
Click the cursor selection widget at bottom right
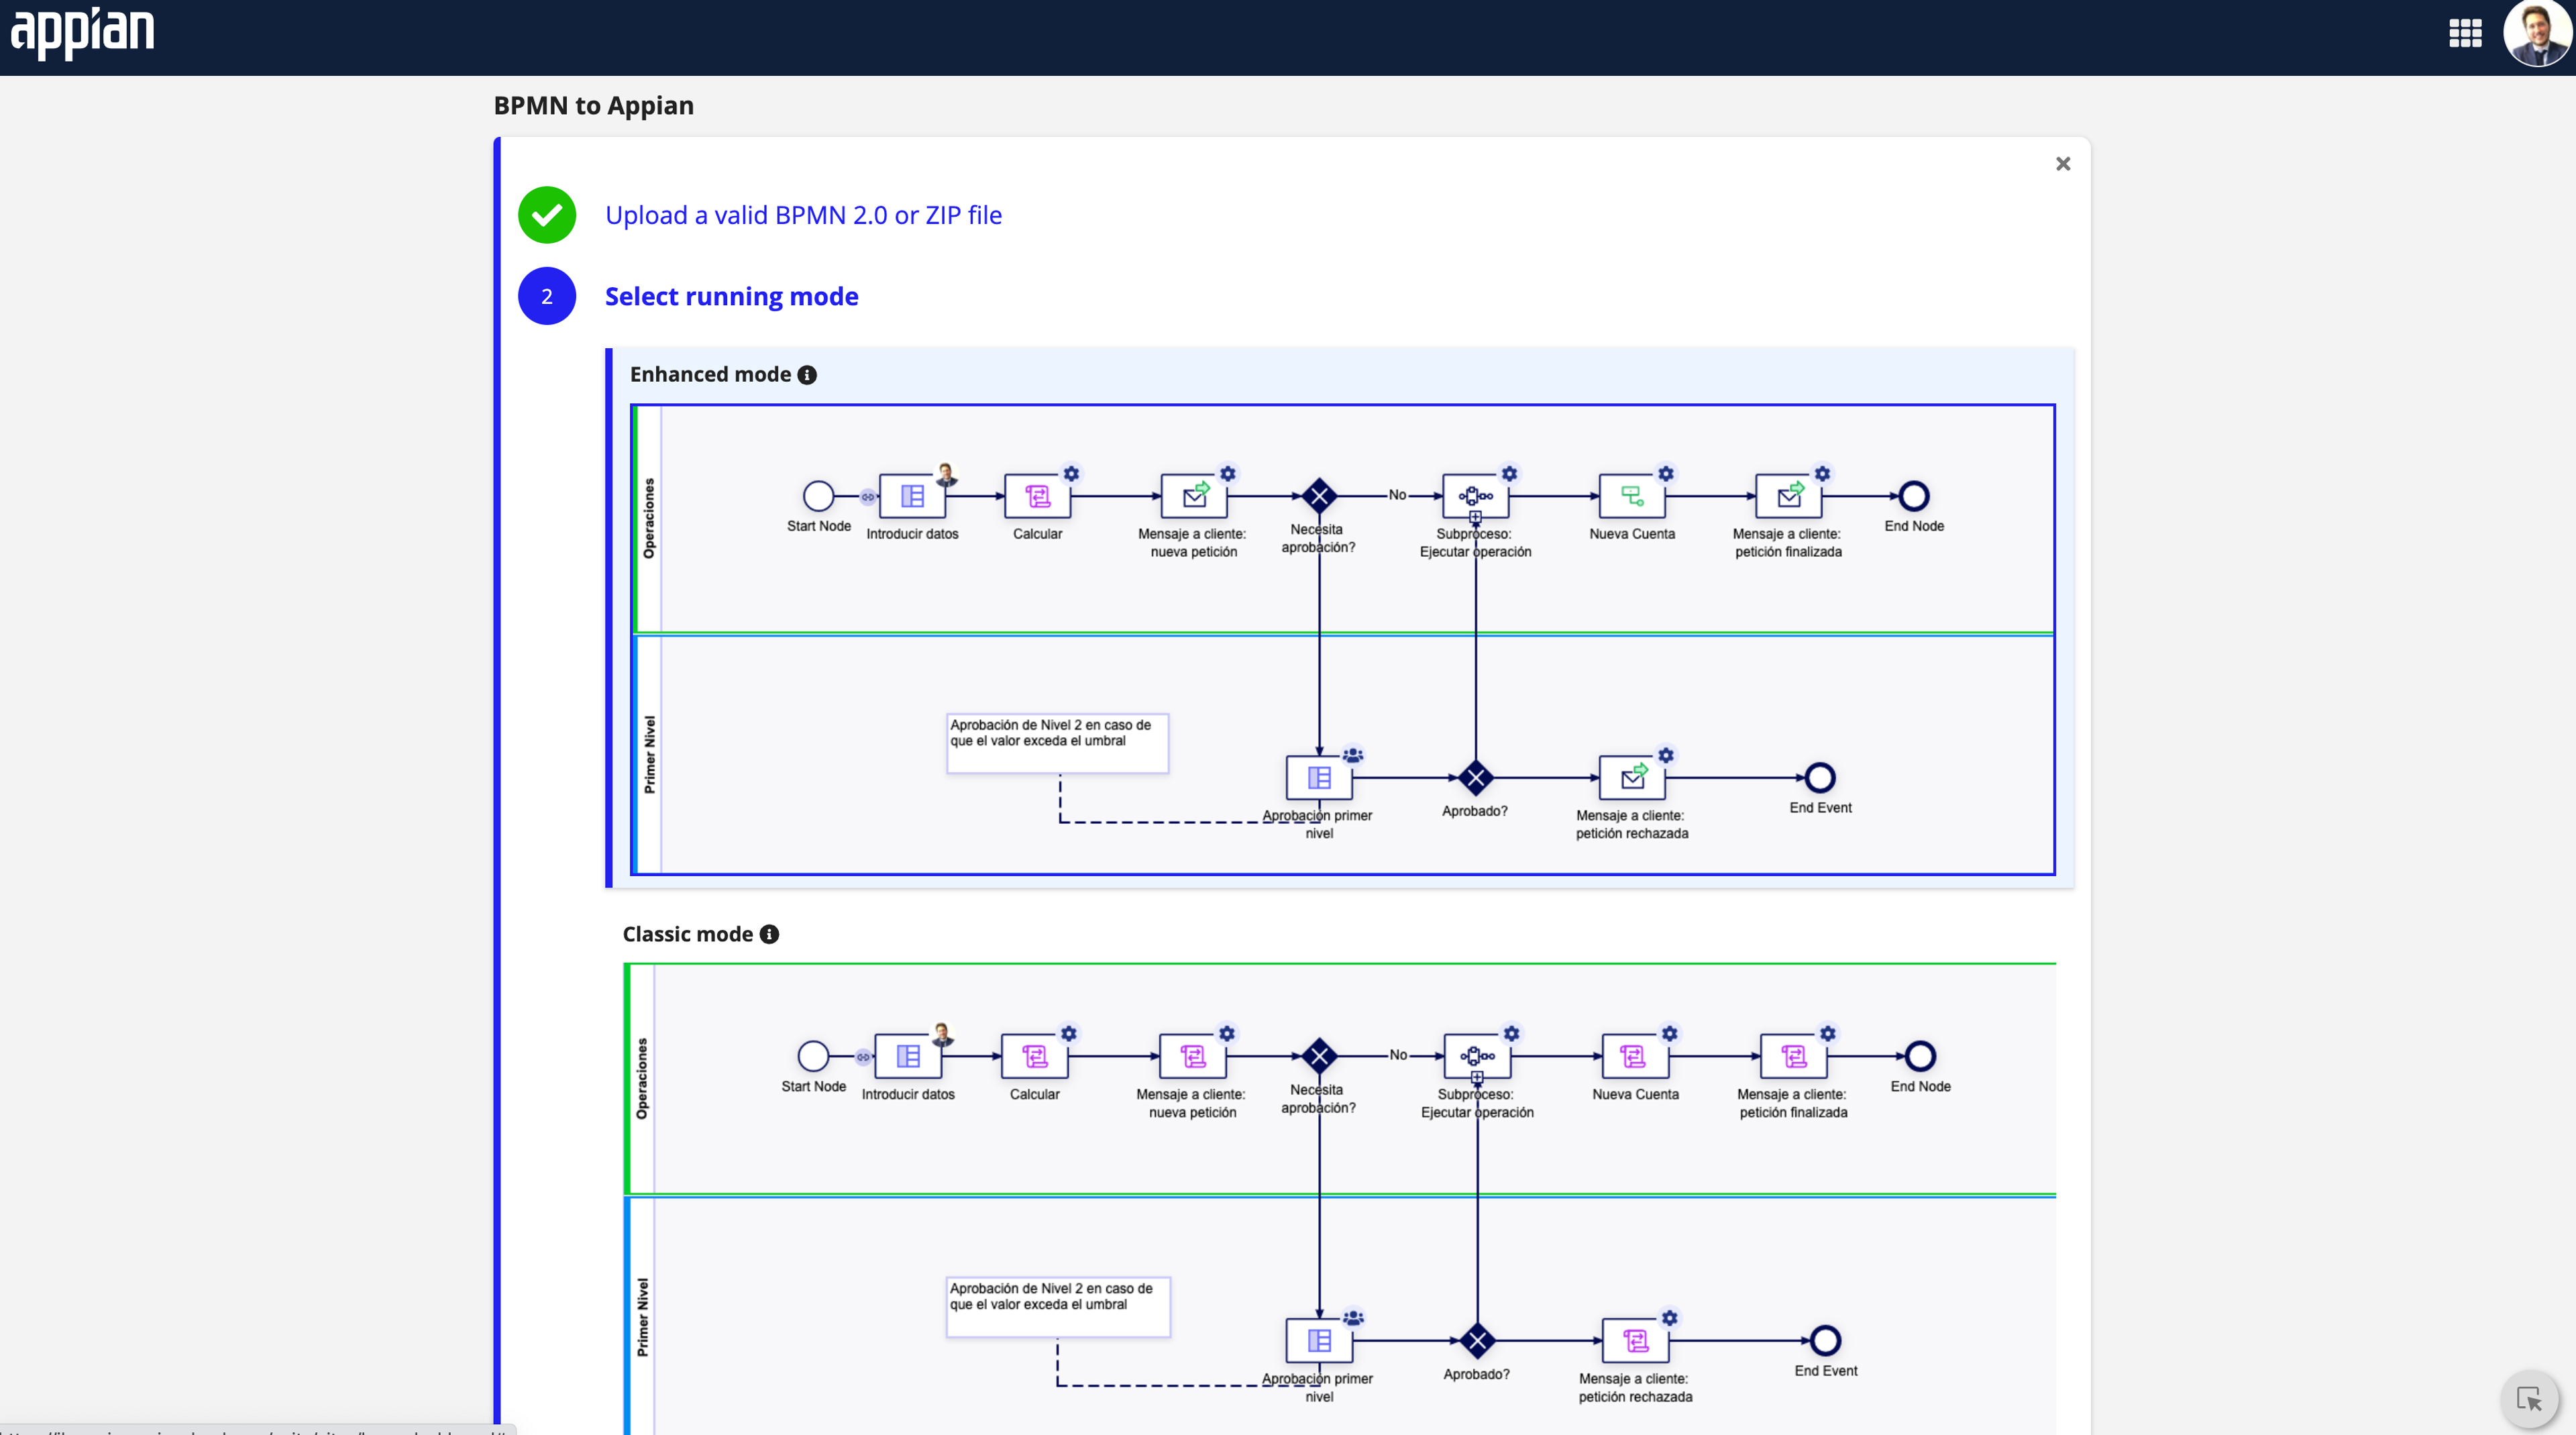click(x=2530, y=1399)
